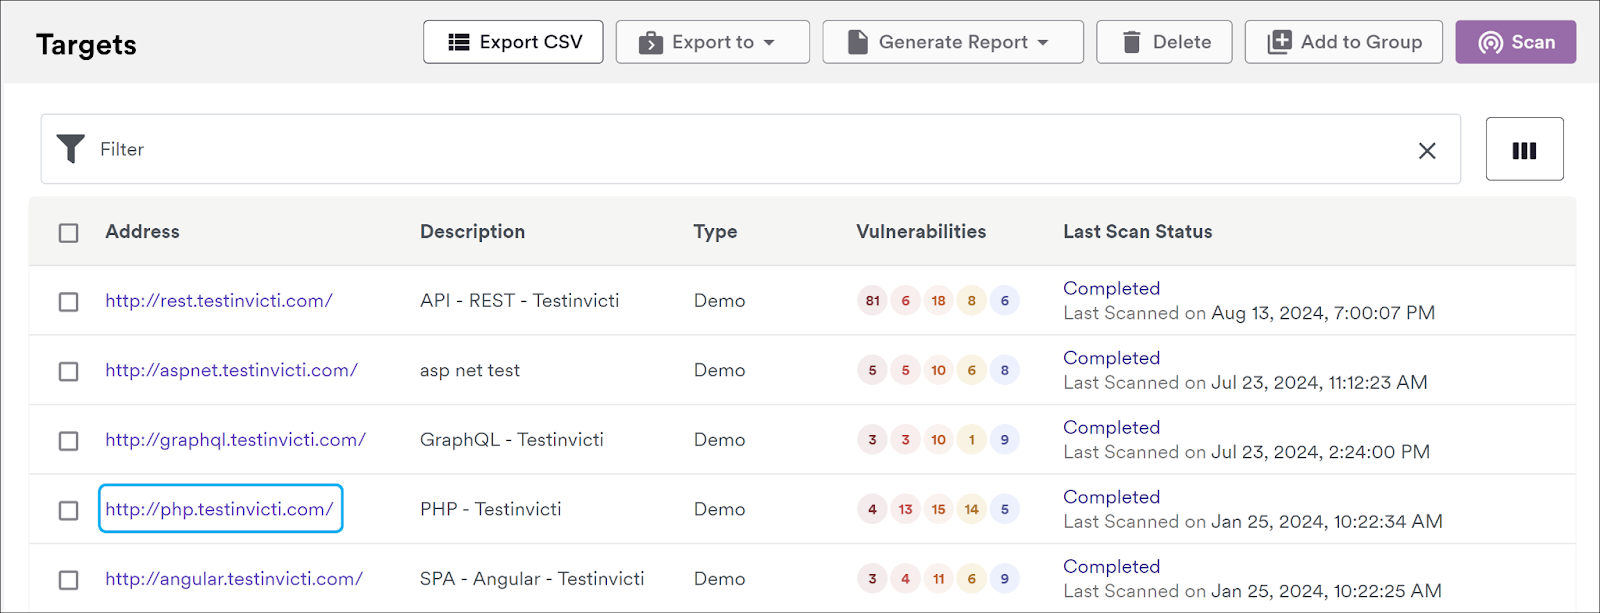Sort by the Address column header
Screen dimensions: 1600x613
click(x=142, y=231)
